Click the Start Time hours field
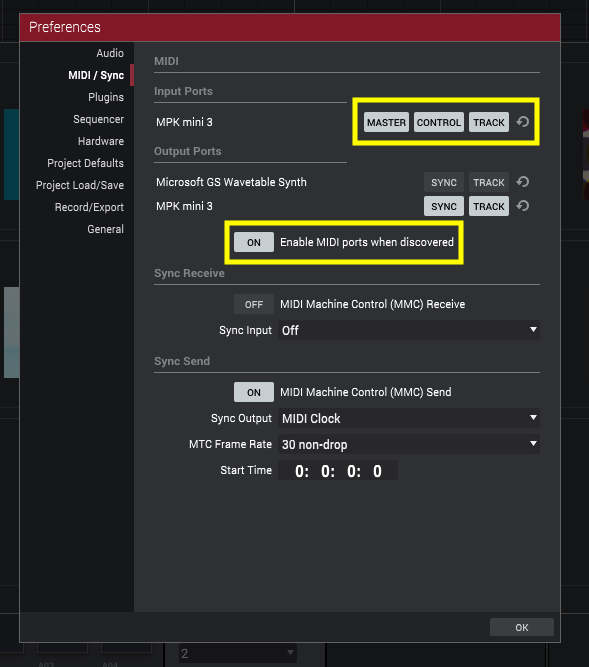 (302, 471)
